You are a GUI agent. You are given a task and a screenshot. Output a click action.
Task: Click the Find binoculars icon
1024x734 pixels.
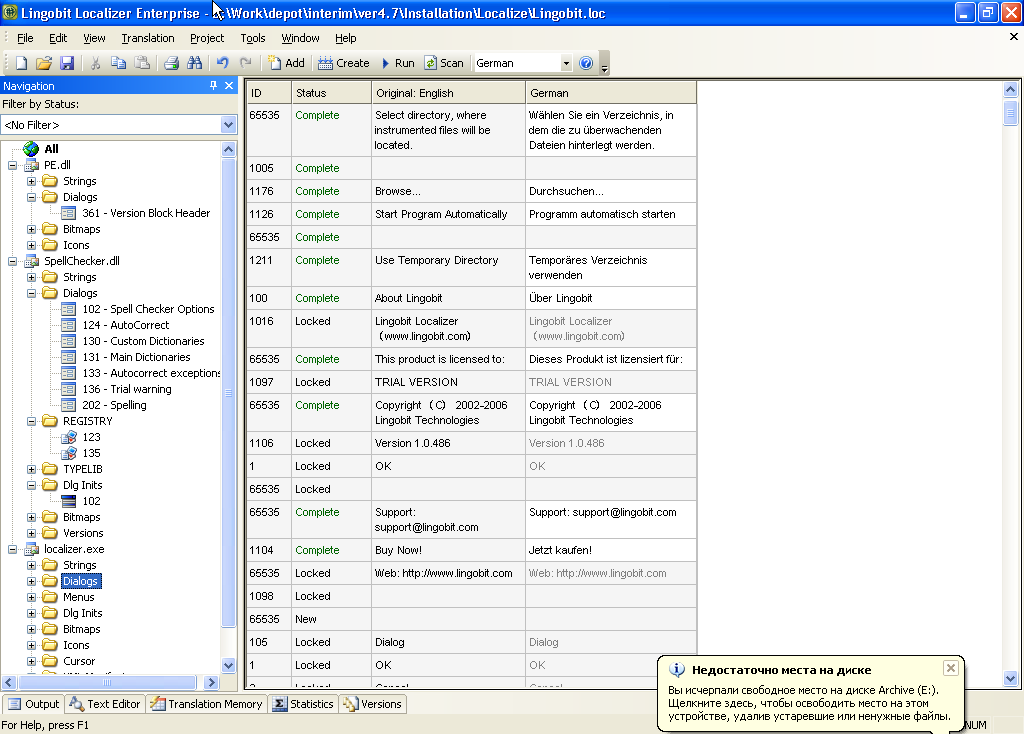click(195, 63)
